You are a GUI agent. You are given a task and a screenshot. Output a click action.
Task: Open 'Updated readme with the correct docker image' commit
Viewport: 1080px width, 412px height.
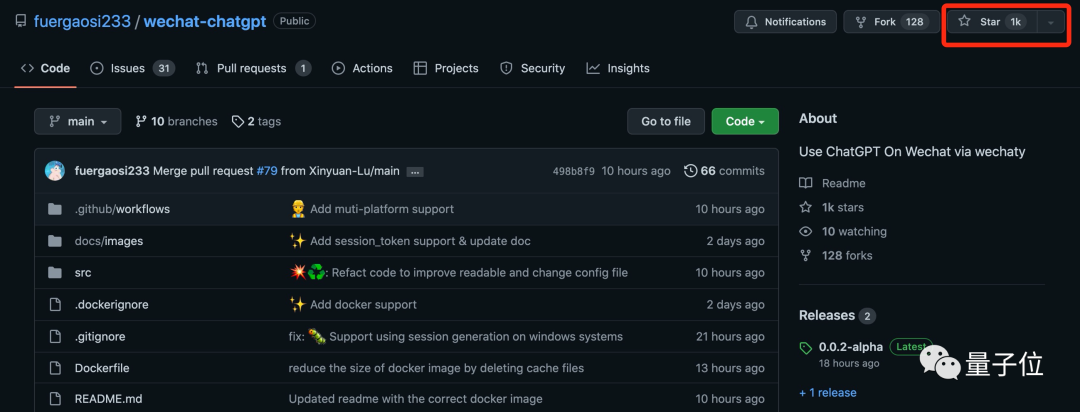(415, 399)
